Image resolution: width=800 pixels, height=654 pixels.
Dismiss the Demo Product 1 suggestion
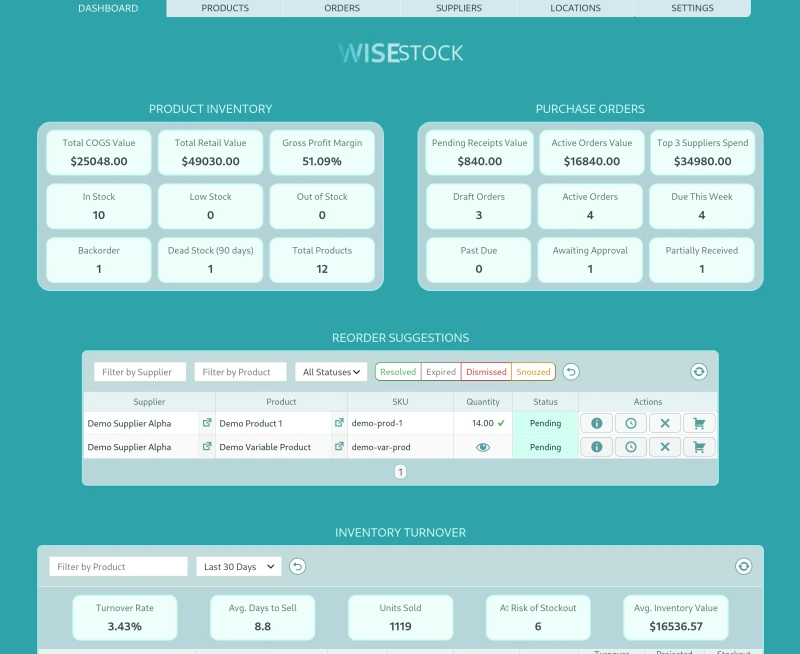click(x=665, y=423)
